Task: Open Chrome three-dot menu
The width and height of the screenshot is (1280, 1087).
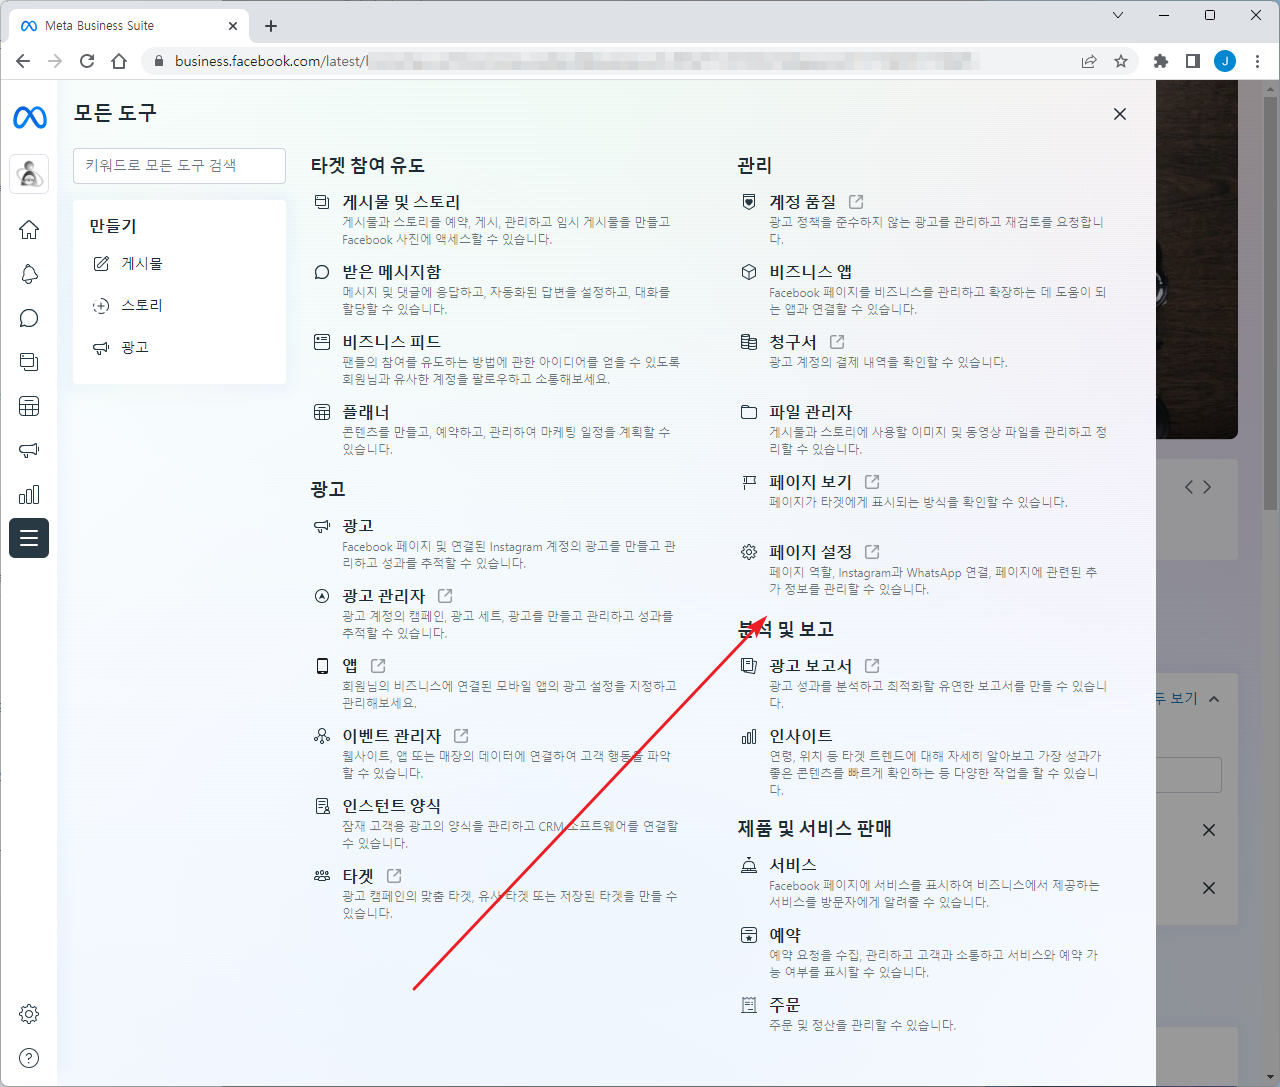Action: point(1257,61)
